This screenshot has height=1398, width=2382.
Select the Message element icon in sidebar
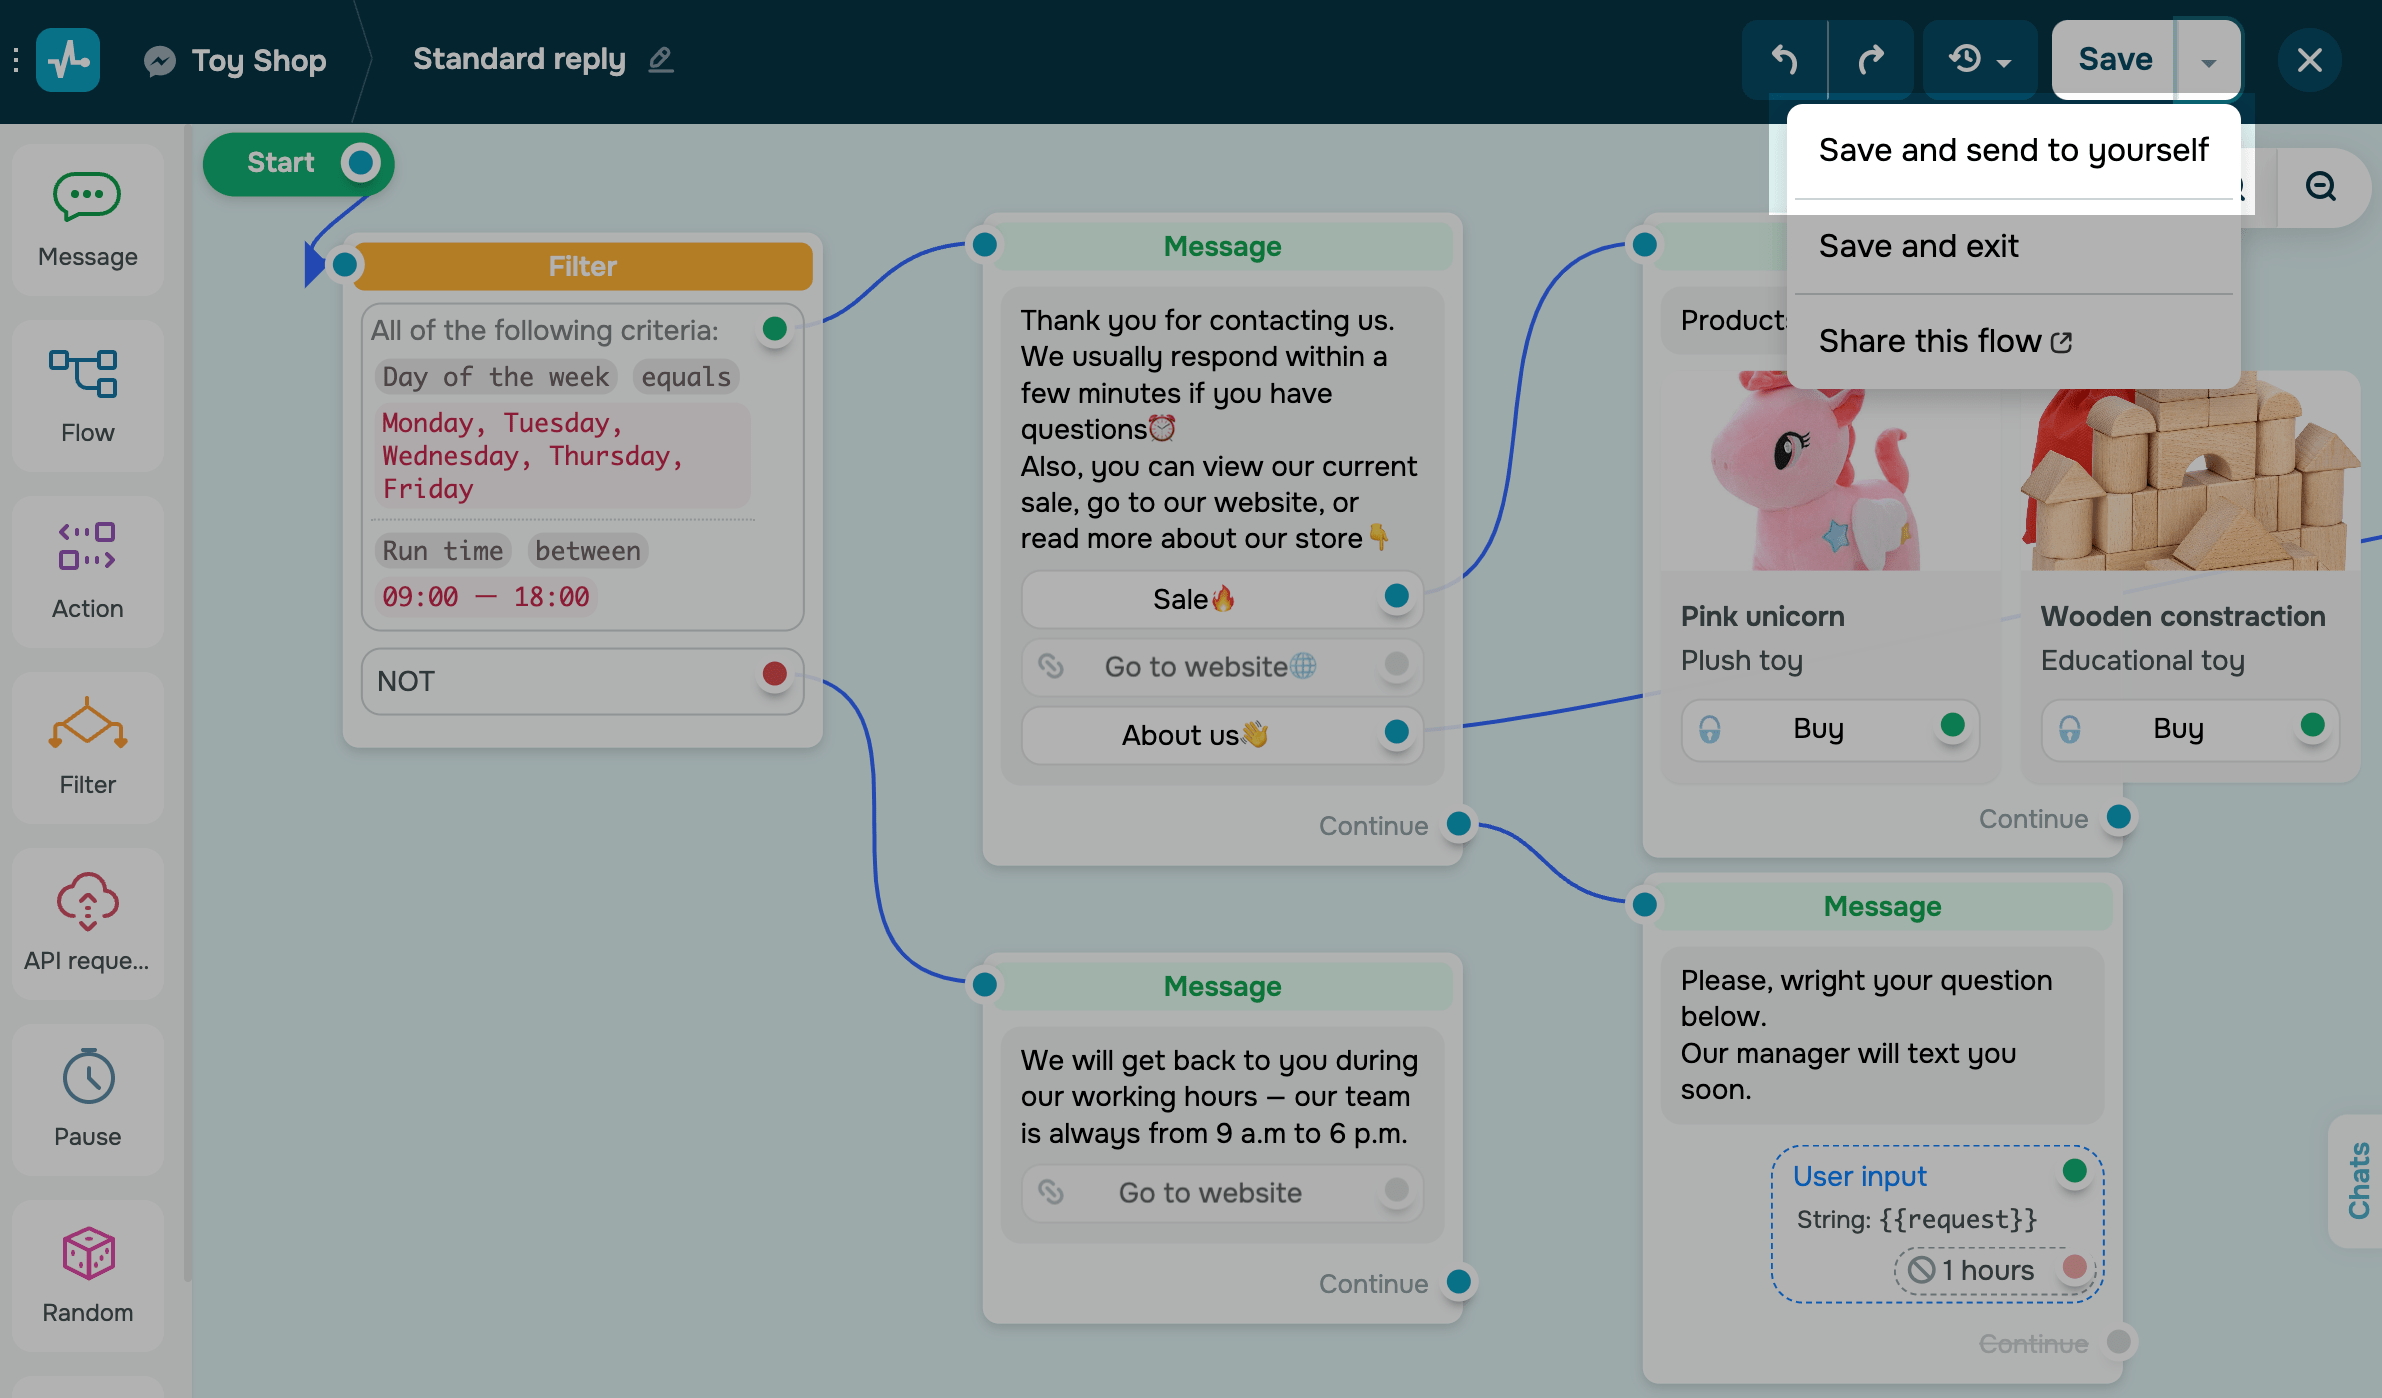87,197
